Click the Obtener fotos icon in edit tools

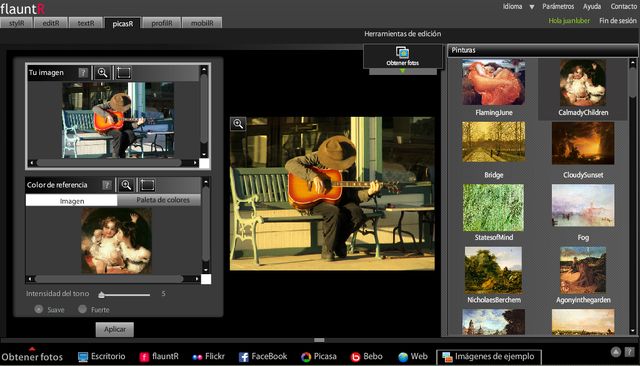(402, 52)
